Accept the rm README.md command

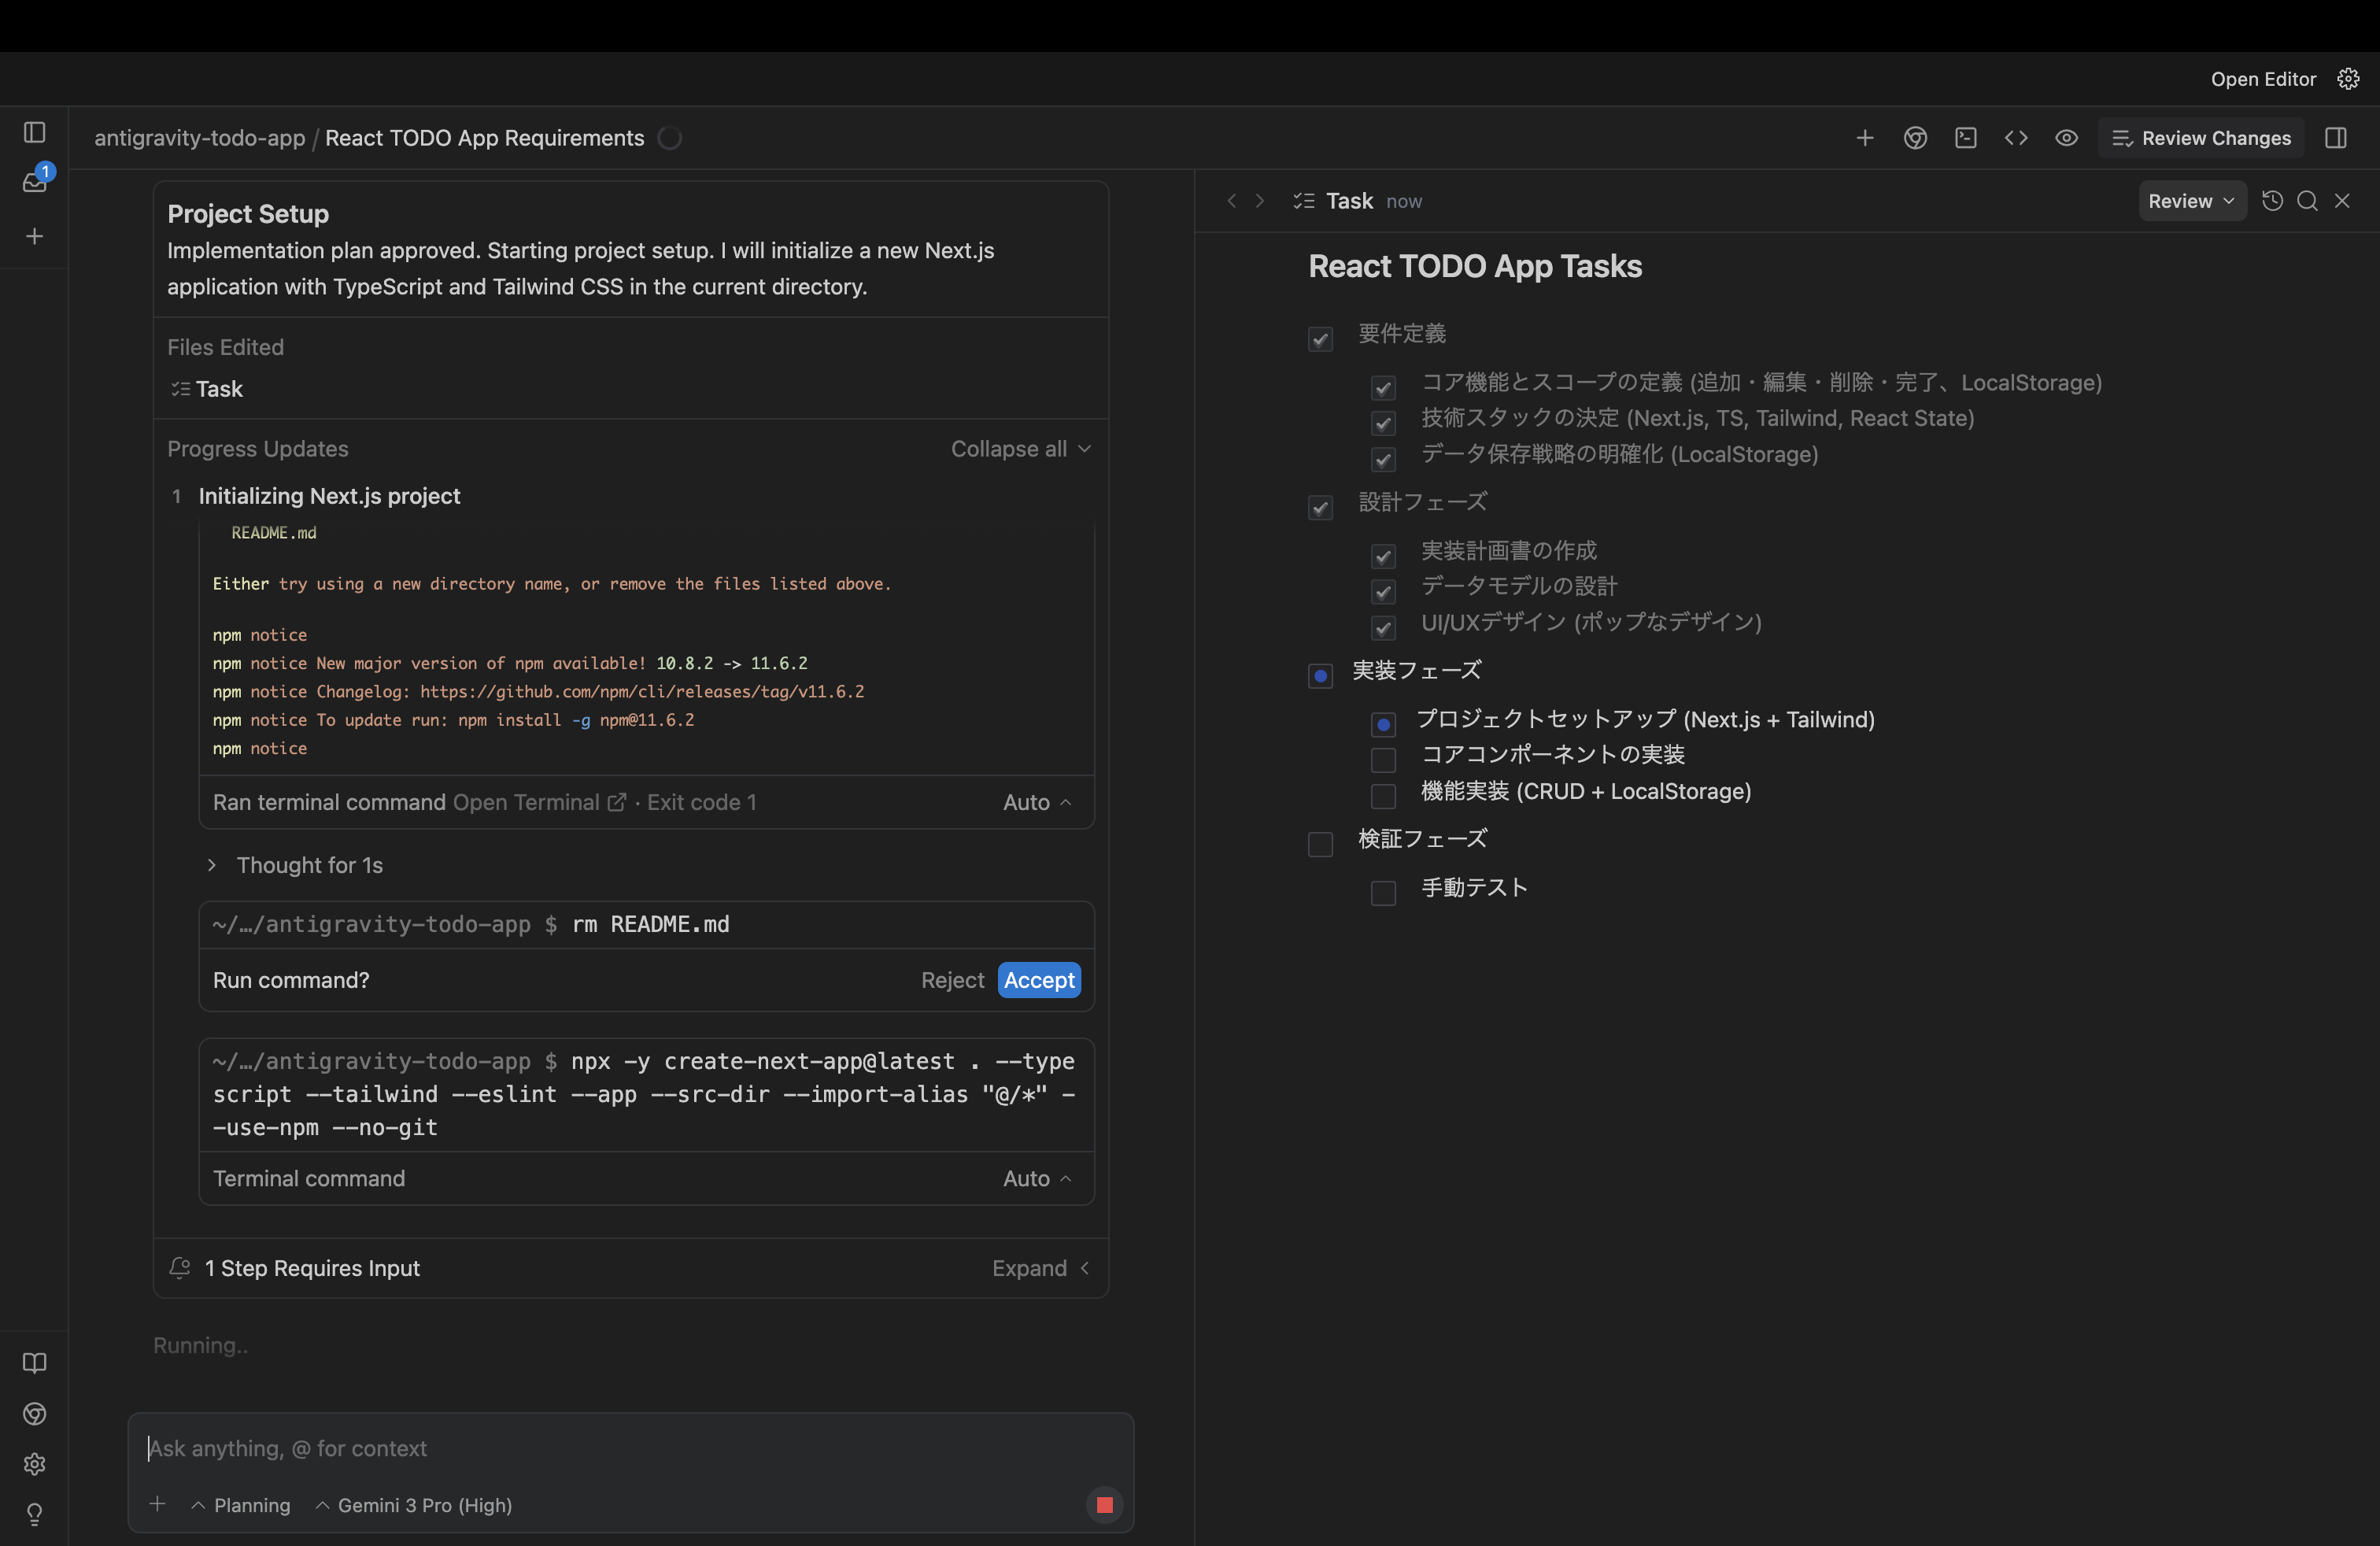[x=1038, y=980]
